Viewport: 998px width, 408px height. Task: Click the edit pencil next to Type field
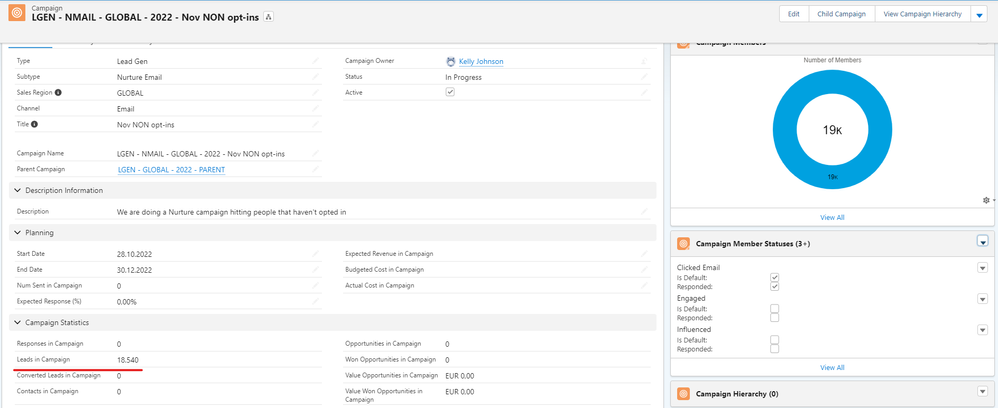[315, 61]
